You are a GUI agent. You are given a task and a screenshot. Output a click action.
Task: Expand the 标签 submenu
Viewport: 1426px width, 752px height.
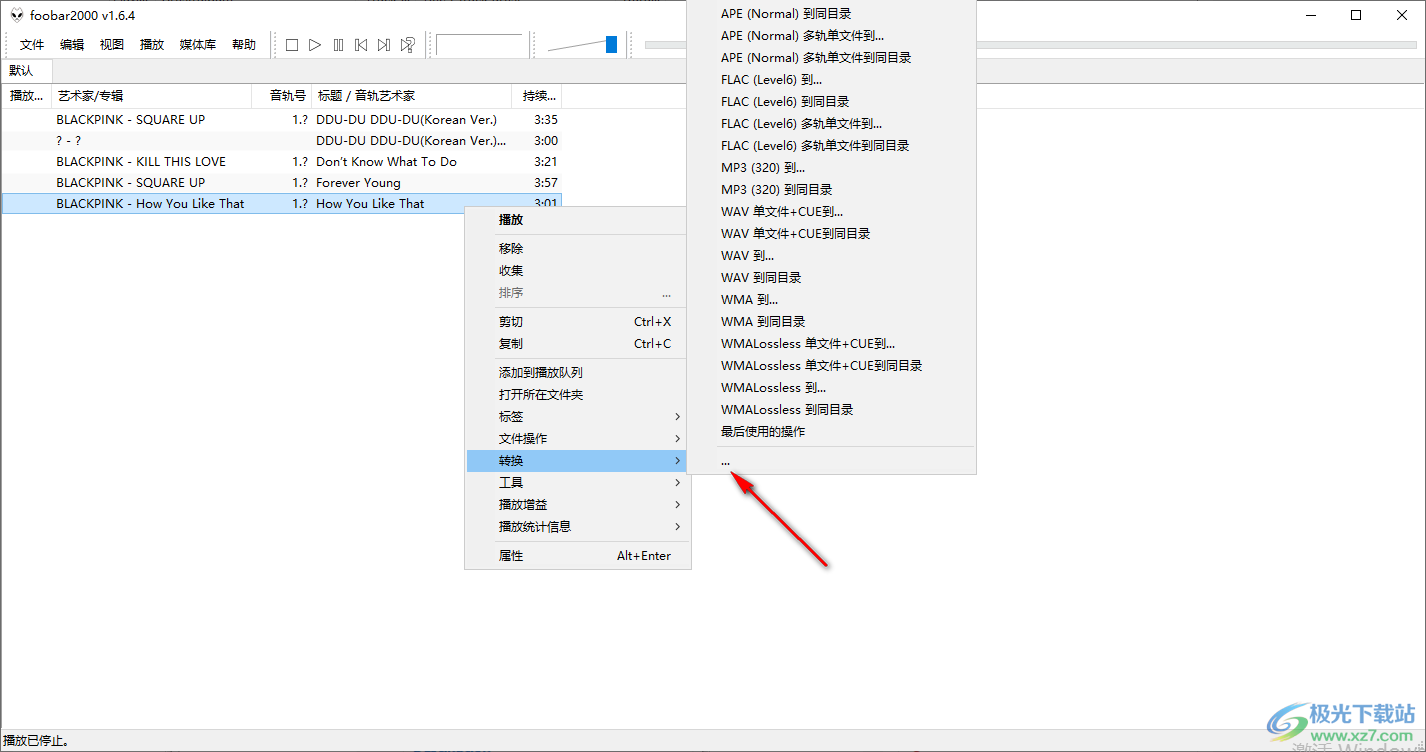[578, 417]
